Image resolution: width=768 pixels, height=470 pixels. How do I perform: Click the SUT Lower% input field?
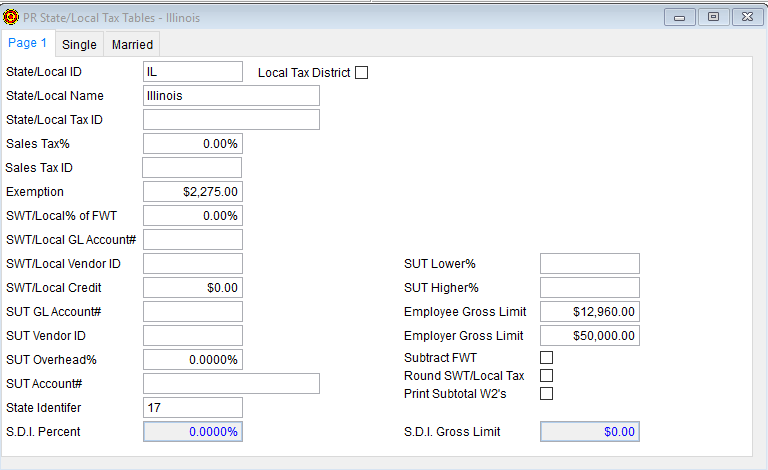(590, 263)
